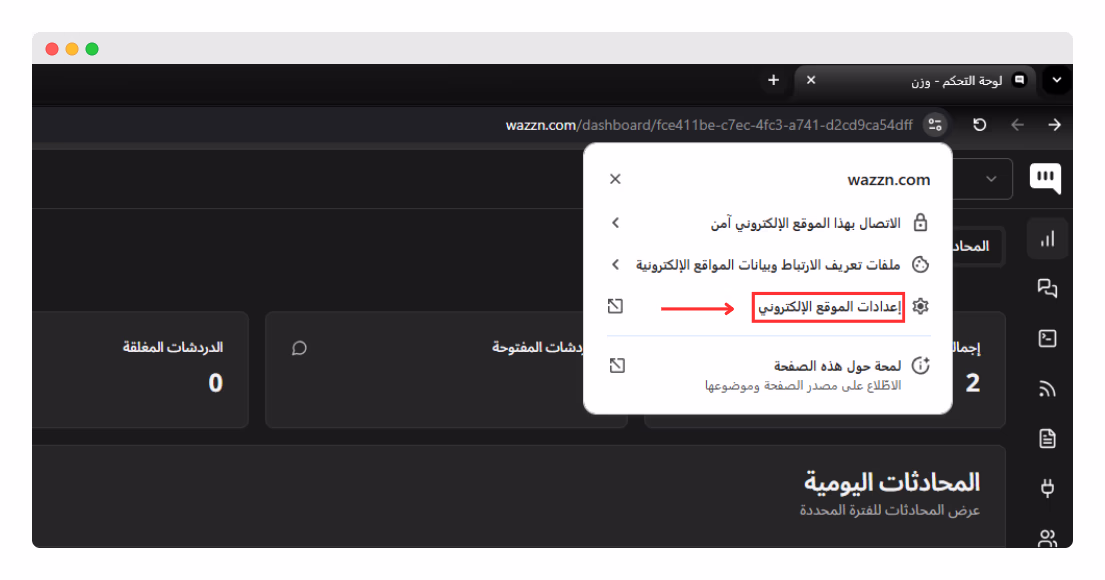
Task: Go back with the left arrow
Action: (x=1017, y=125)
